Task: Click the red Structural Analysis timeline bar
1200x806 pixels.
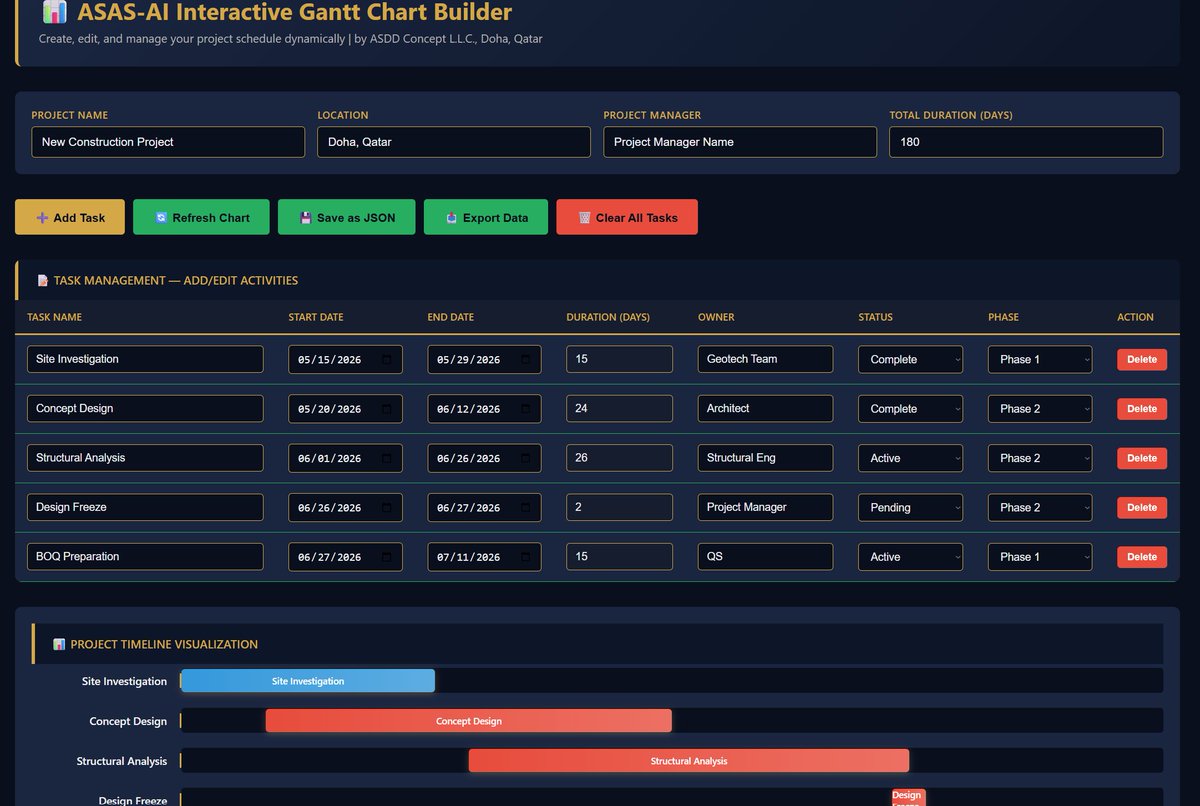Action: pos(689,761)
